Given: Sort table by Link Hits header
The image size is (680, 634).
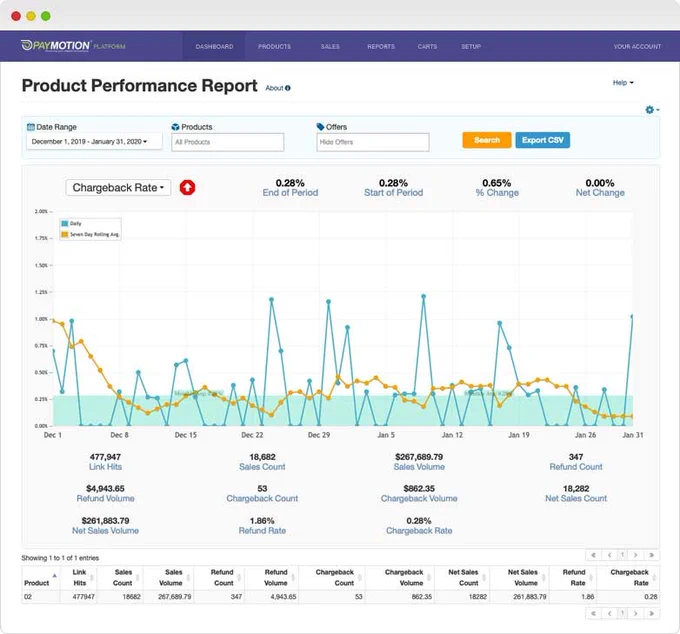Looking at the screenshot, I should [x=79, y=578].
